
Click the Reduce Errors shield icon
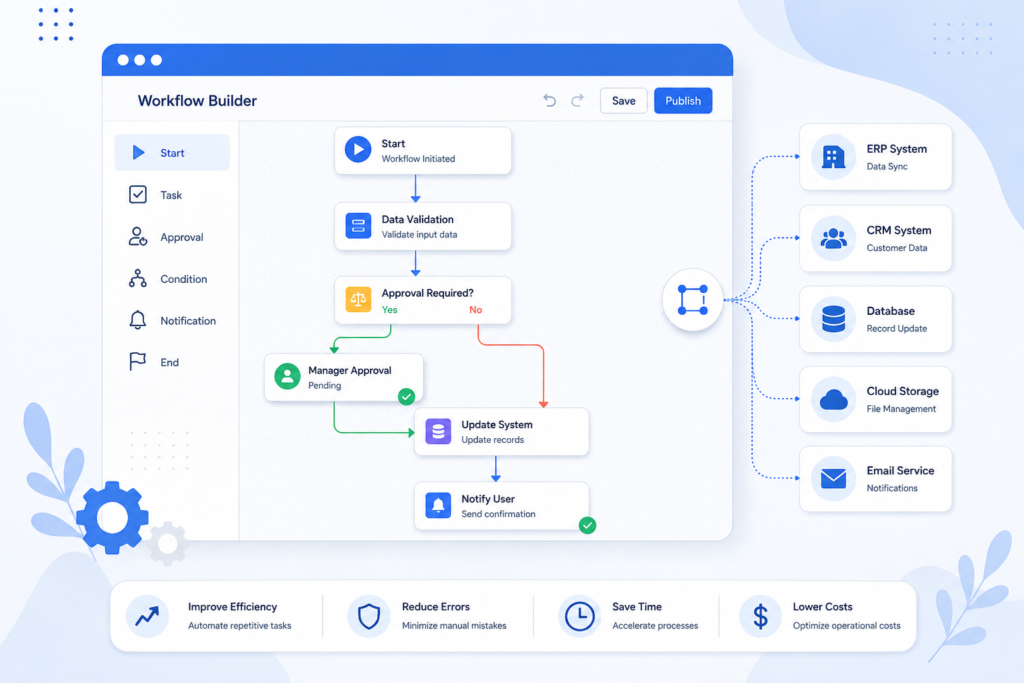369,616
